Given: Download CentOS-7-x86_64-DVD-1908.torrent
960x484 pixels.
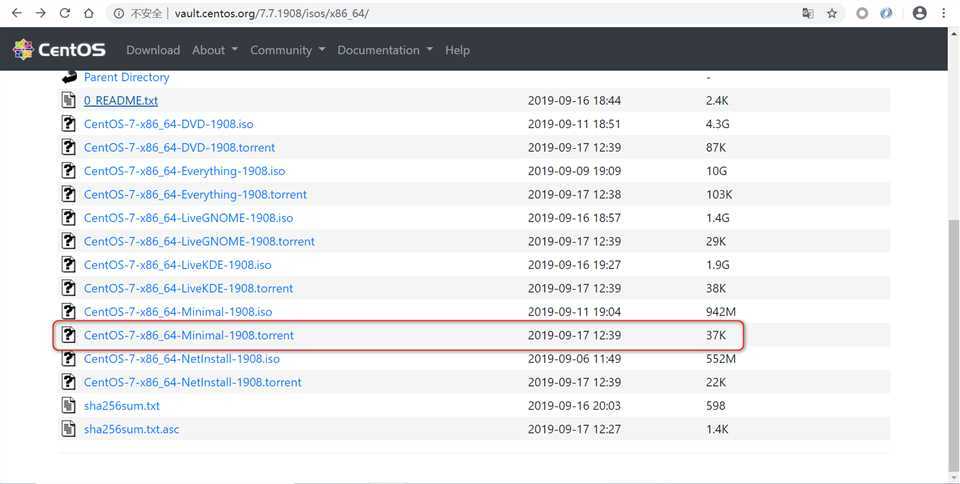Looking at the screenshot, I should click(x=179, y=147).
